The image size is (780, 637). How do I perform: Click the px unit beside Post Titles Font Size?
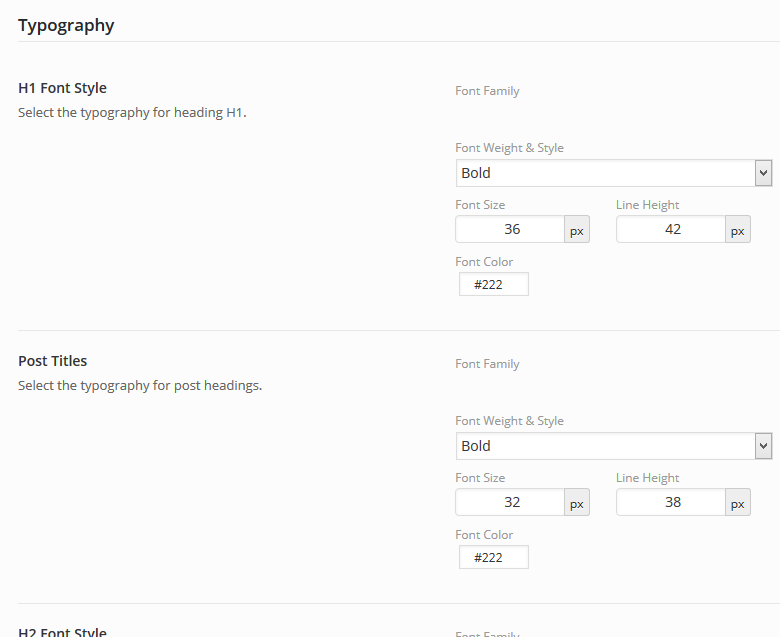click(x=577, y=503)
